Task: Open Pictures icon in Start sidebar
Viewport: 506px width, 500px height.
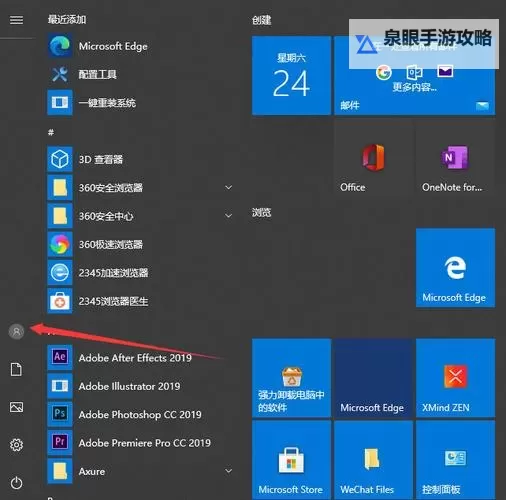Action: [16, 407]
